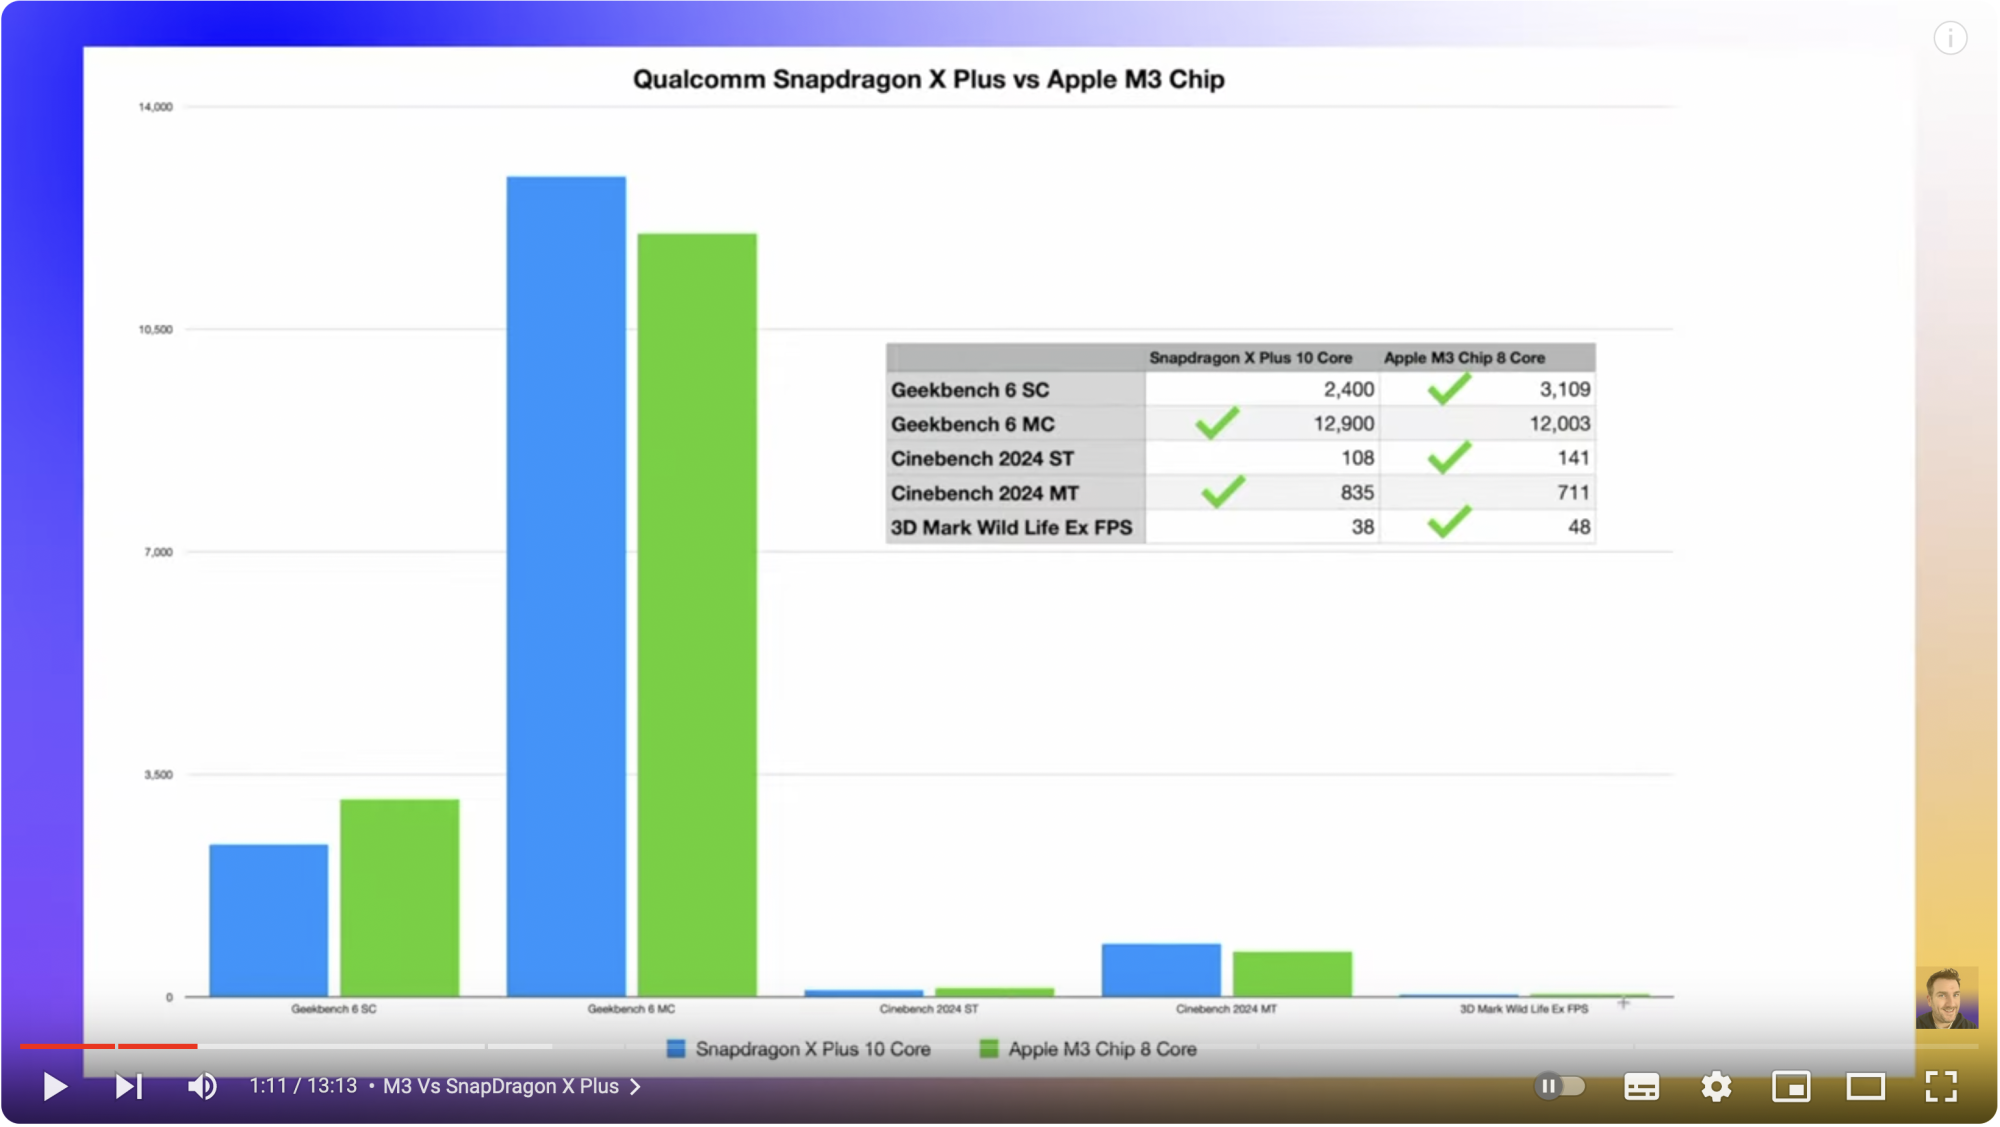Skip to next video
Screen dimensions: 2000x1127
click(x=128, y=1087)
